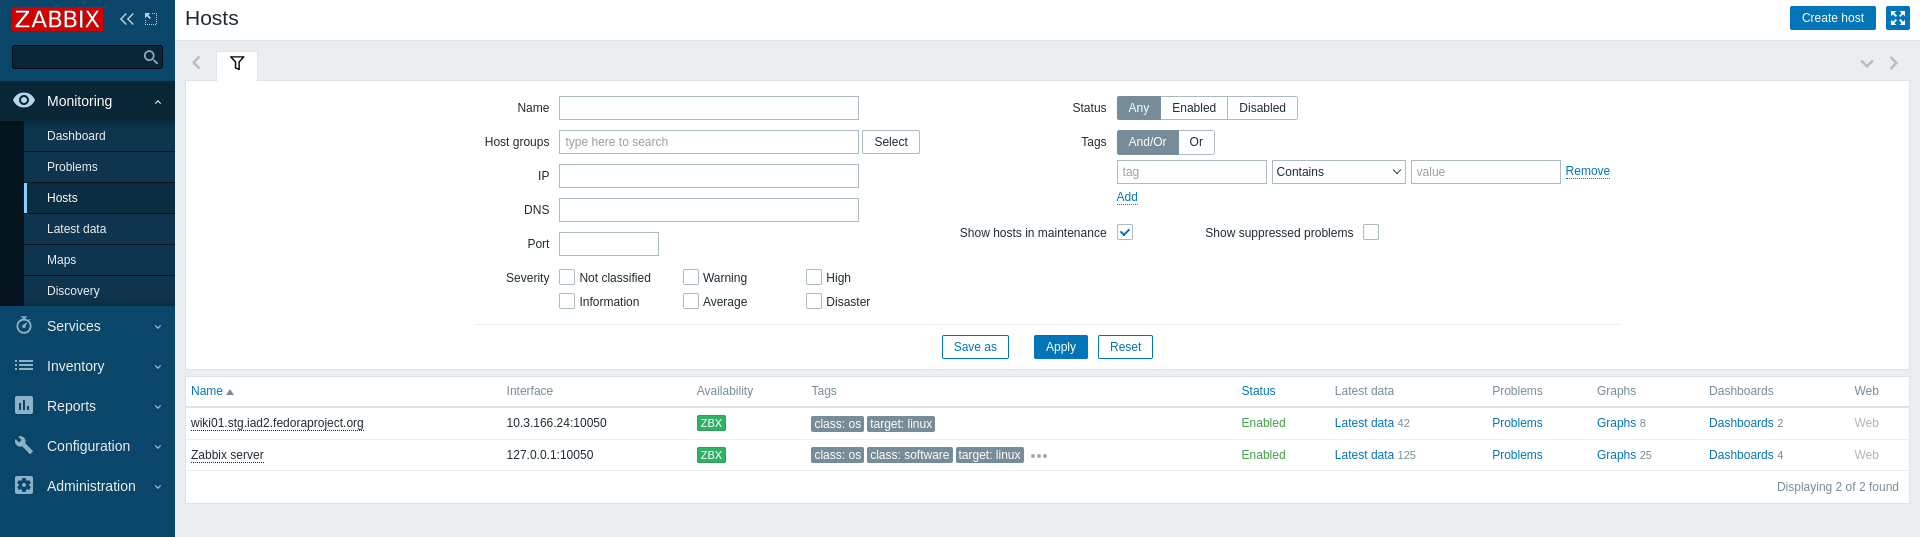
Task: Open the filter funnel tab
Action: (237, 64)
